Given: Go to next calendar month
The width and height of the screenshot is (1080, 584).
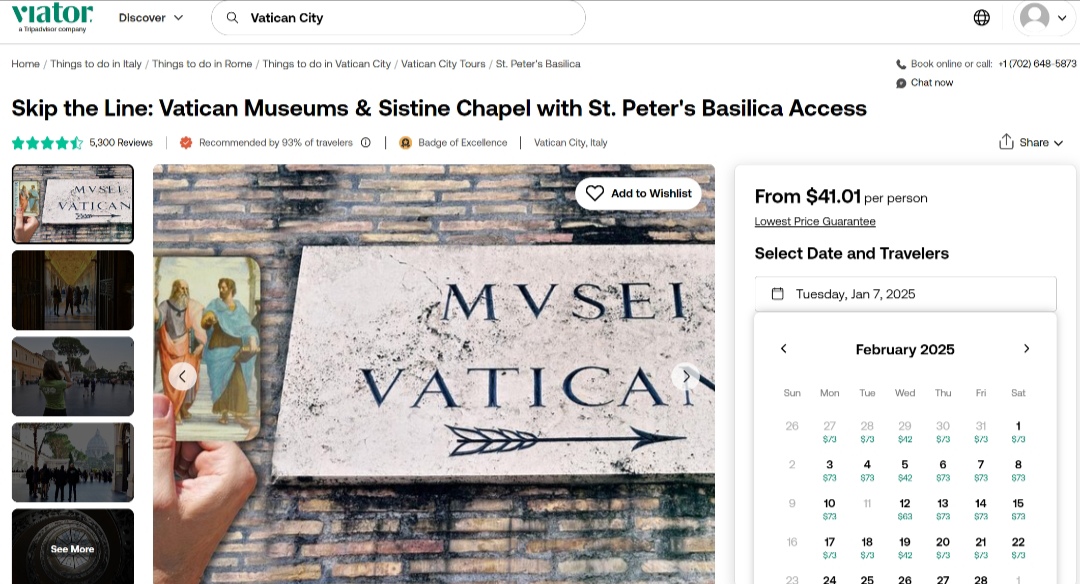Looking at the screenshot, I should tap(1026, 349).
